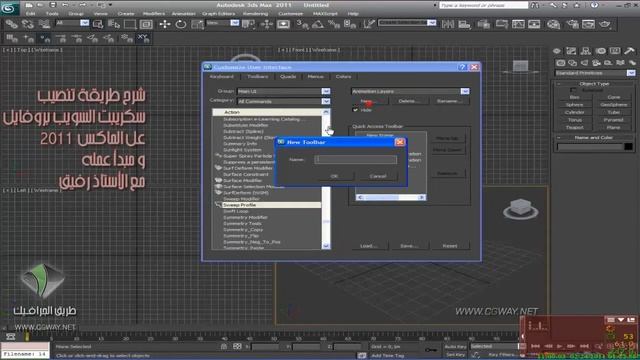Click the Mirror tool icon
Screen dimensions: 640x360
pyautogui.click(x=448, y=24)
